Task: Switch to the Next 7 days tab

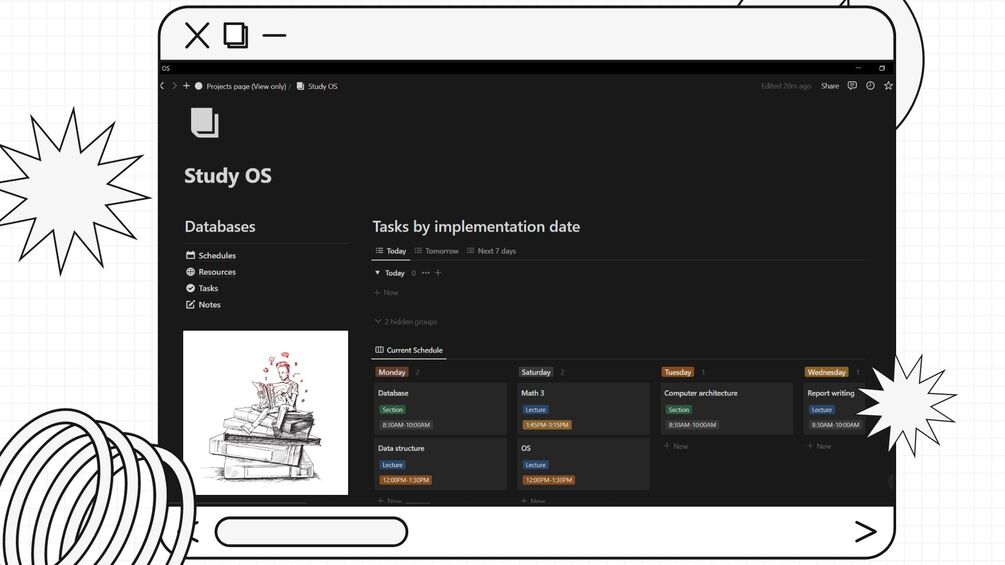Action: [x=492, y=251]
